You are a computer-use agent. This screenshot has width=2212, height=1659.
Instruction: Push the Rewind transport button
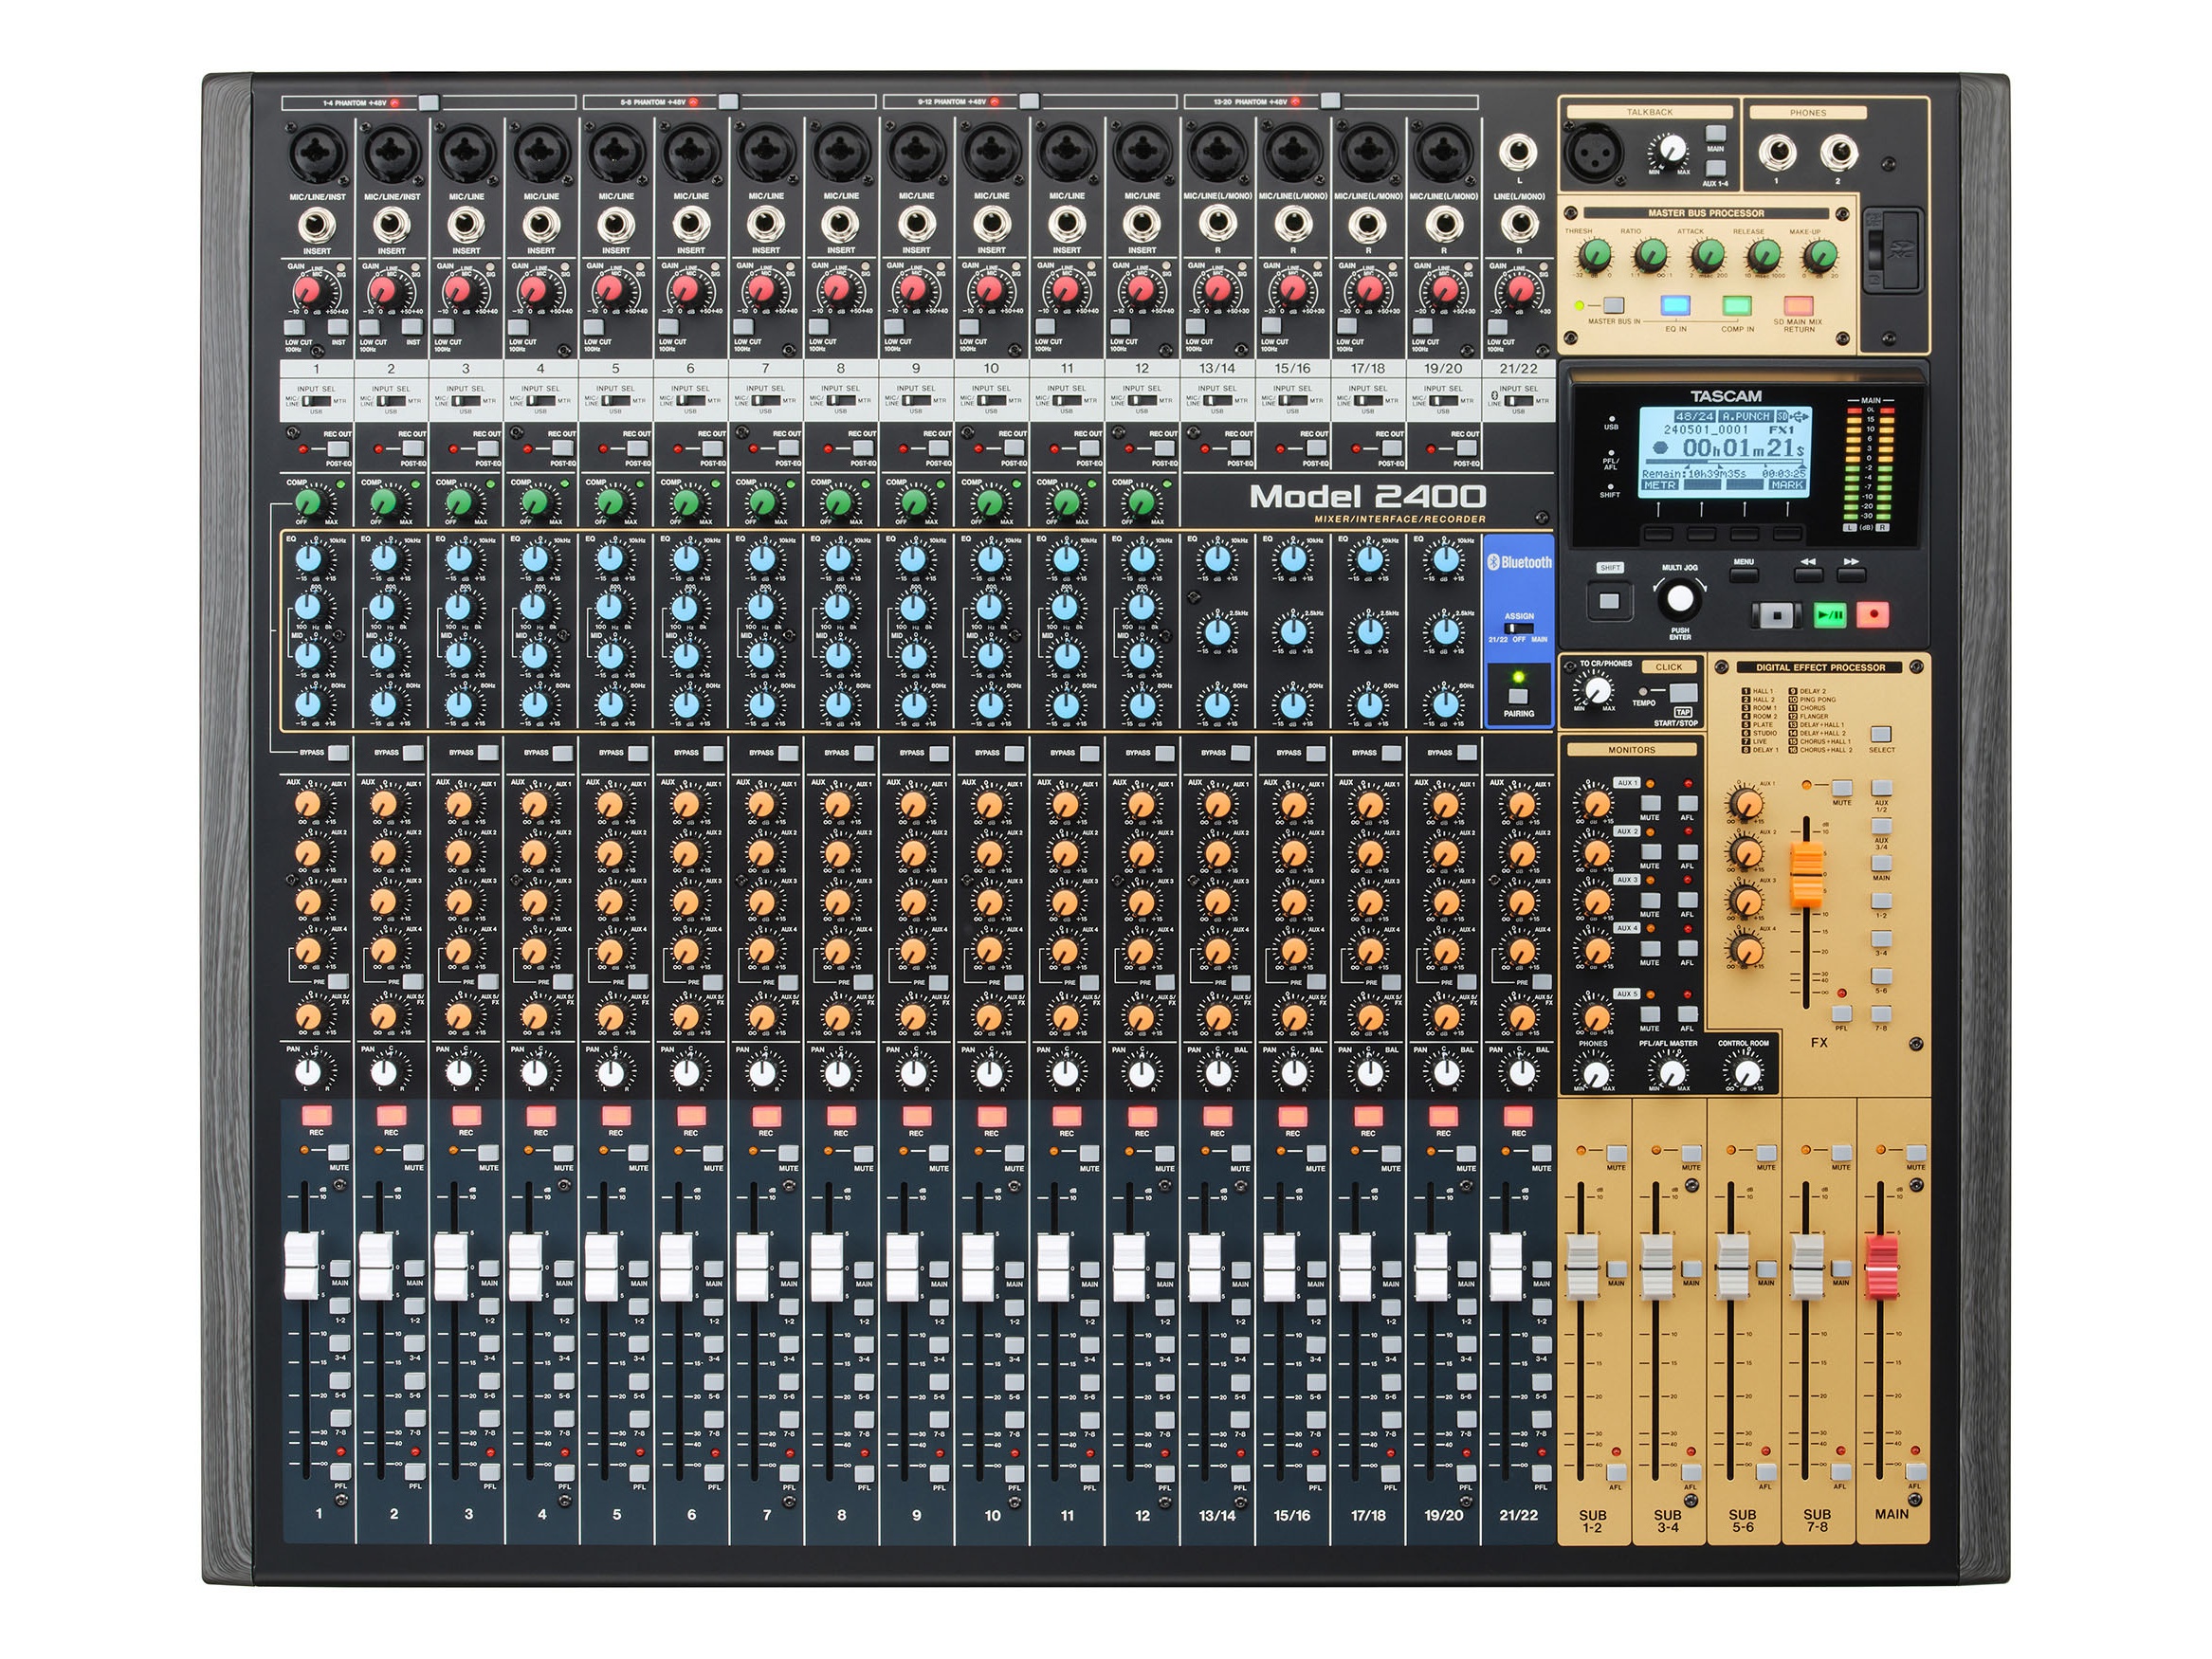(1807, 575)
